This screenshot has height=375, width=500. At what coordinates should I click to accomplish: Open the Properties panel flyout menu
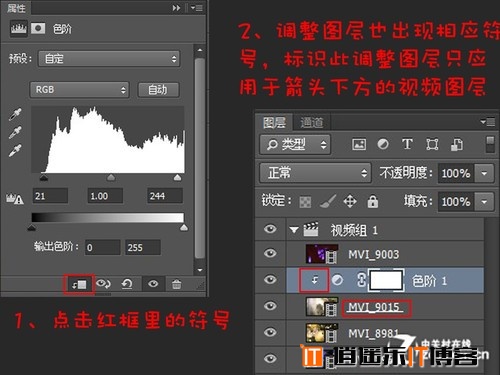197,8
